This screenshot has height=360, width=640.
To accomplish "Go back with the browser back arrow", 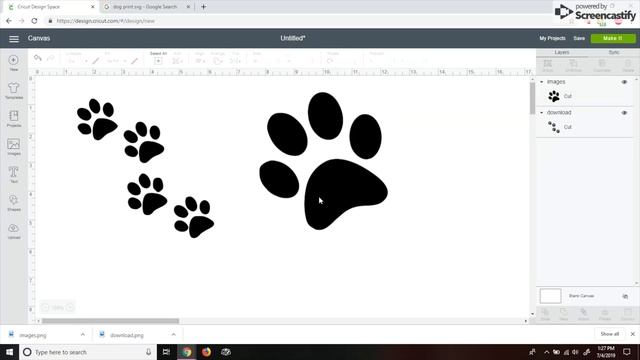I will (9, 21).
